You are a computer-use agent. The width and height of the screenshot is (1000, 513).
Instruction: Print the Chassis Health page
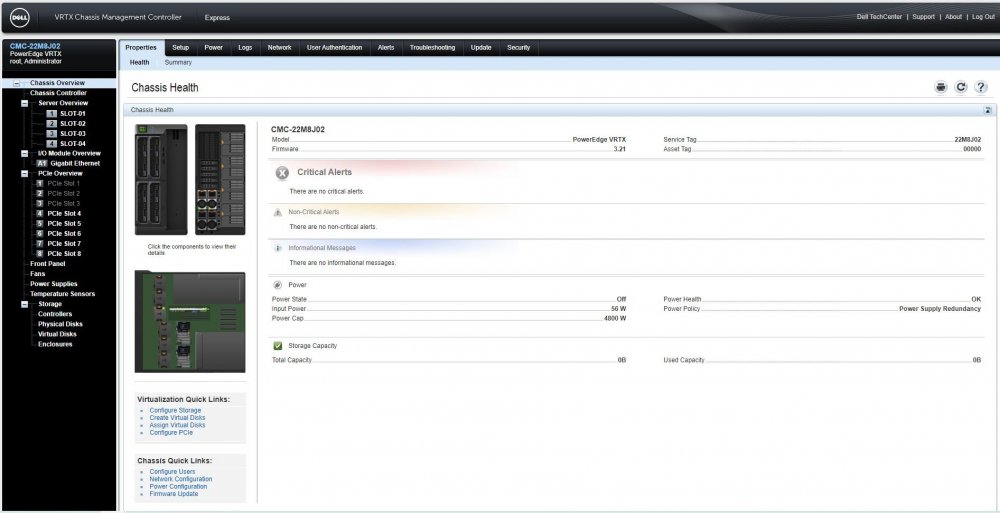(x=941, y=87)
